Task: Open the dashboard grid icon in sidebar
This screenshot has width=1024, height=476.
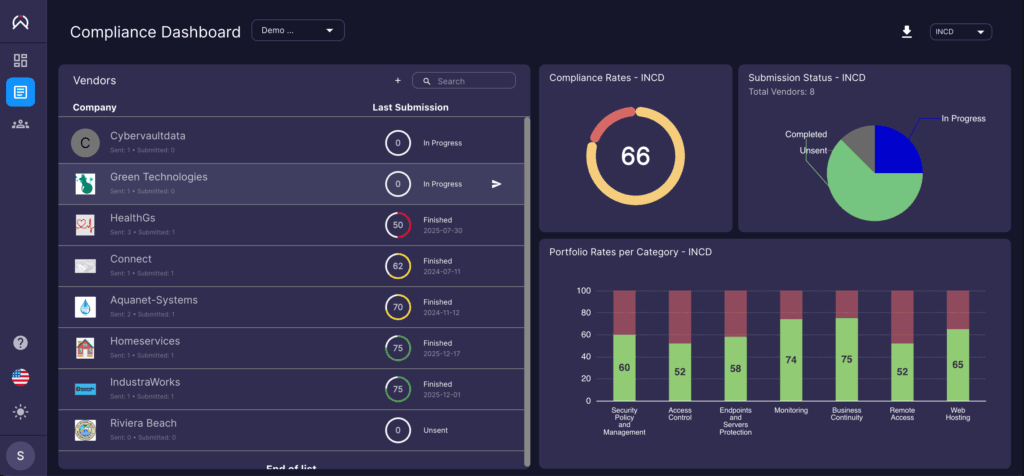Action: pyautogui.click(x=20, y=61)
